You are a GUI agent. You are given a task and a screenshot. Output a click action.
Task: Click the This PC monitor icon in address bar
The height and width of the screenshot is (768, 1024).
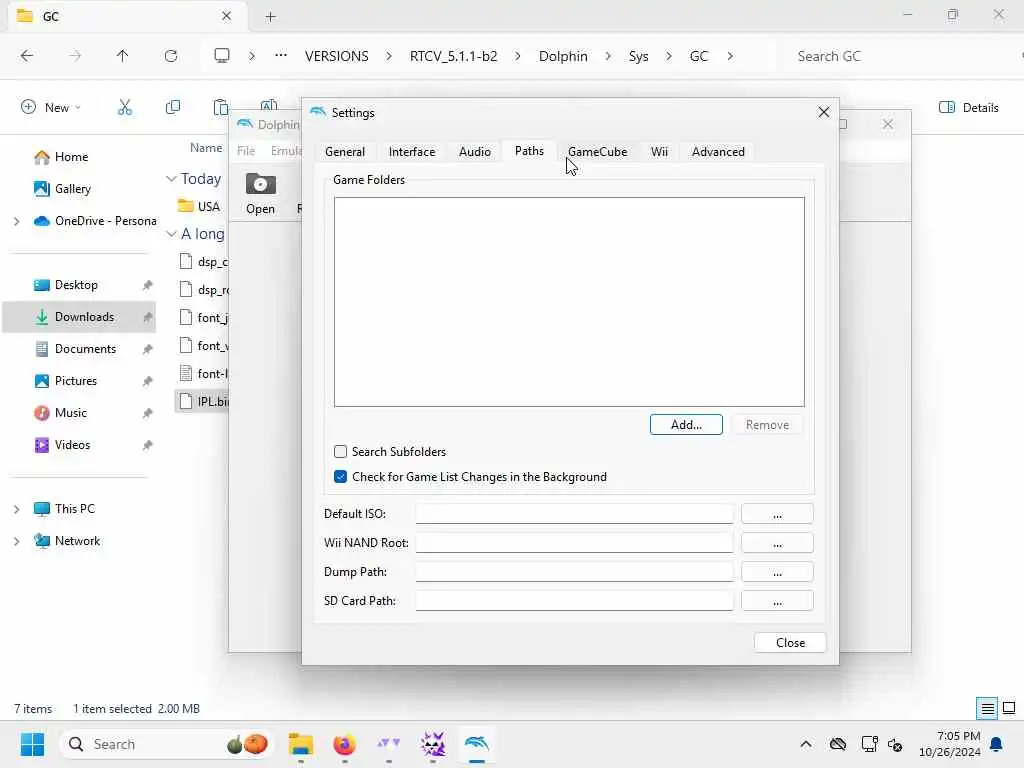(x=222, y=56)
